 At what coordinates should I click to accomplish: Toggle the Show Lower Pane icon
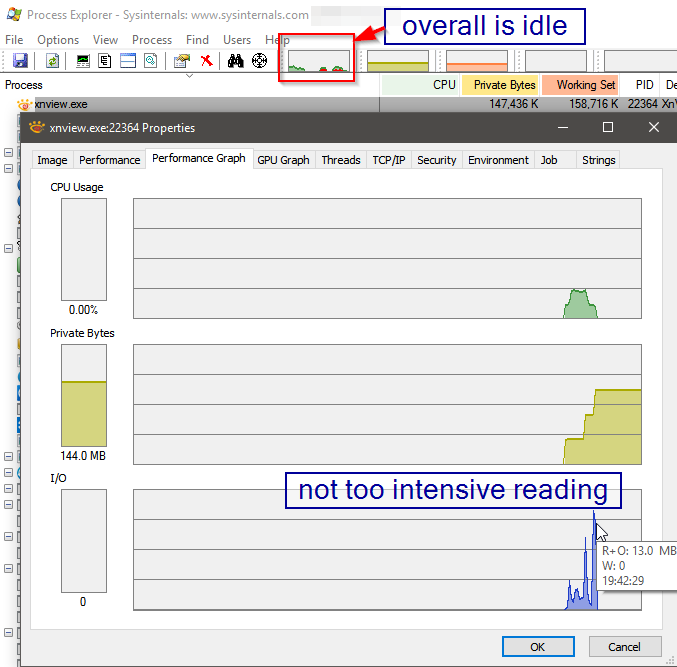click(128, 61)
